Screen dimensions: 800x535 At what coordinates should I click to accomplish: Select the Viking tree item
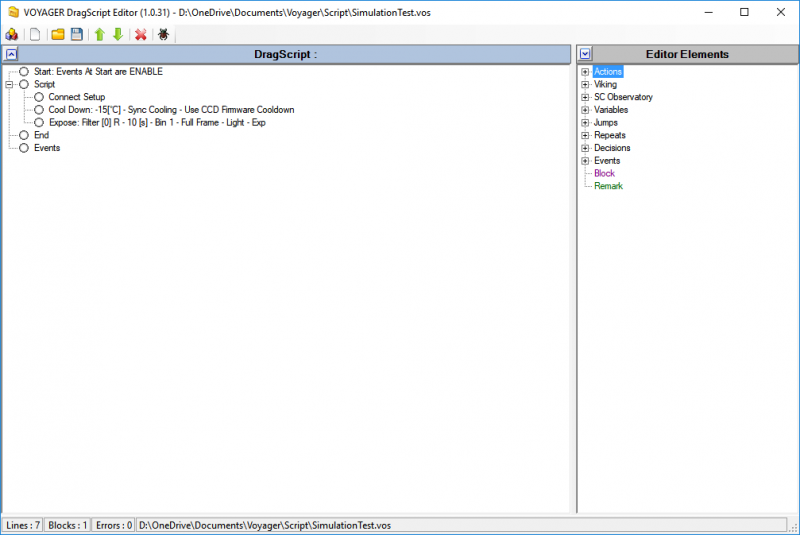605,85
